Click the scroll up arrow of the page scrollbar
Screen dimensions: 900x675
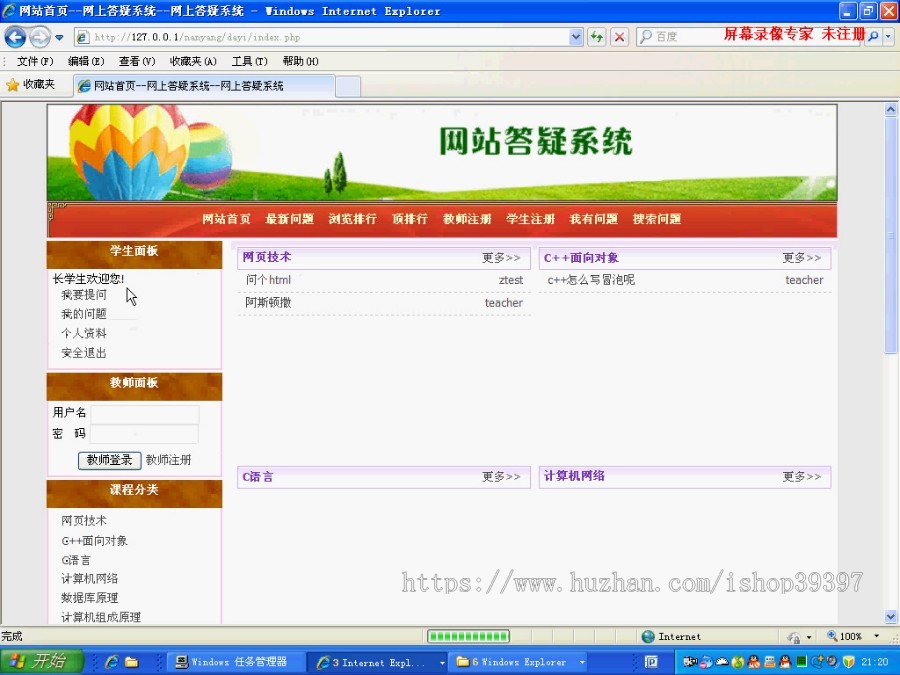[x=890, y=109]
